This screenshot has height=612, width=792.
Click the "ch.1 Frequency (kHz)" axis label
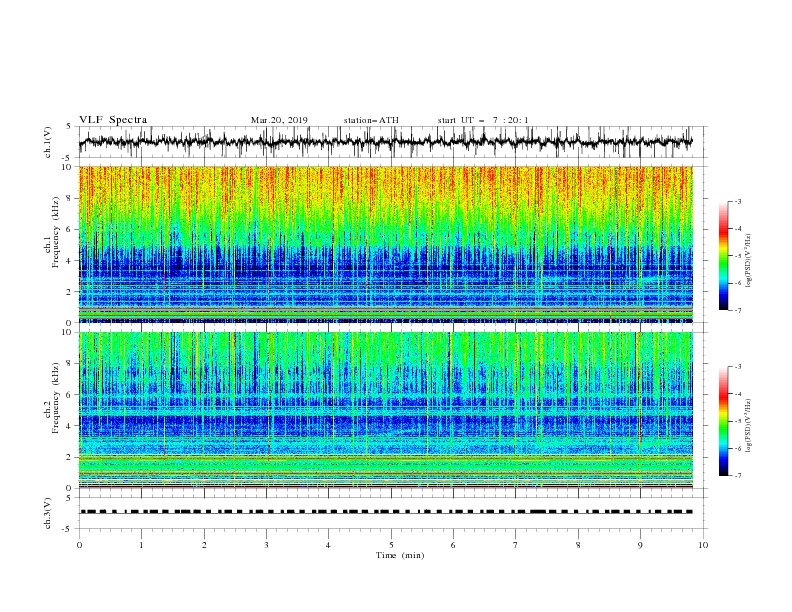click(x=52, y=232)
